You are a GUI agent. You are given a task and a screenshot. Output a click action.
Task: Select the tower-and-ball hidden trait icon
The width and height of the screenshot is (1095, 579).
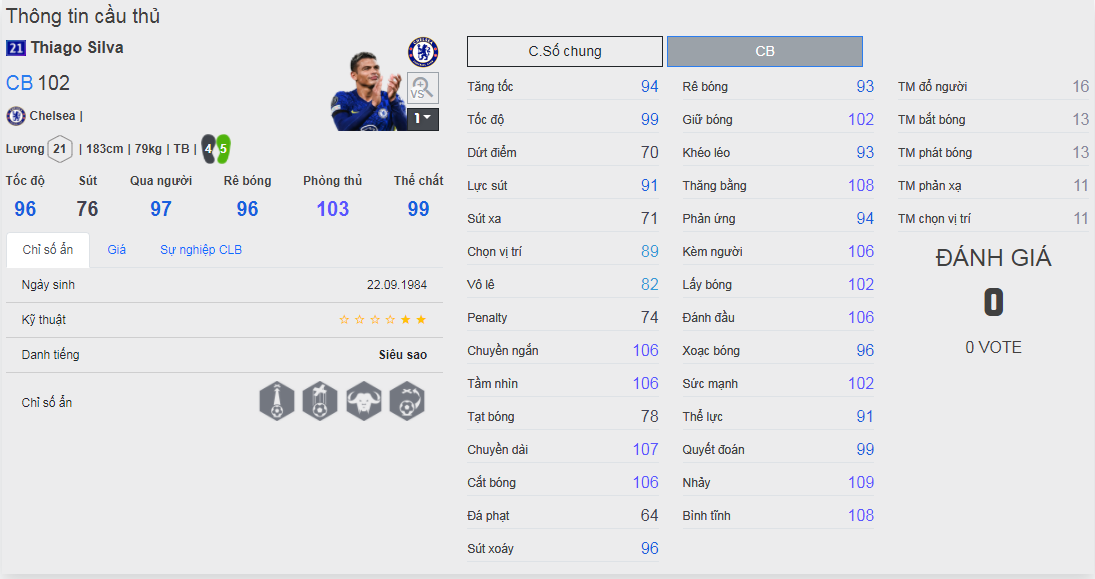click(x=278, y=401)
